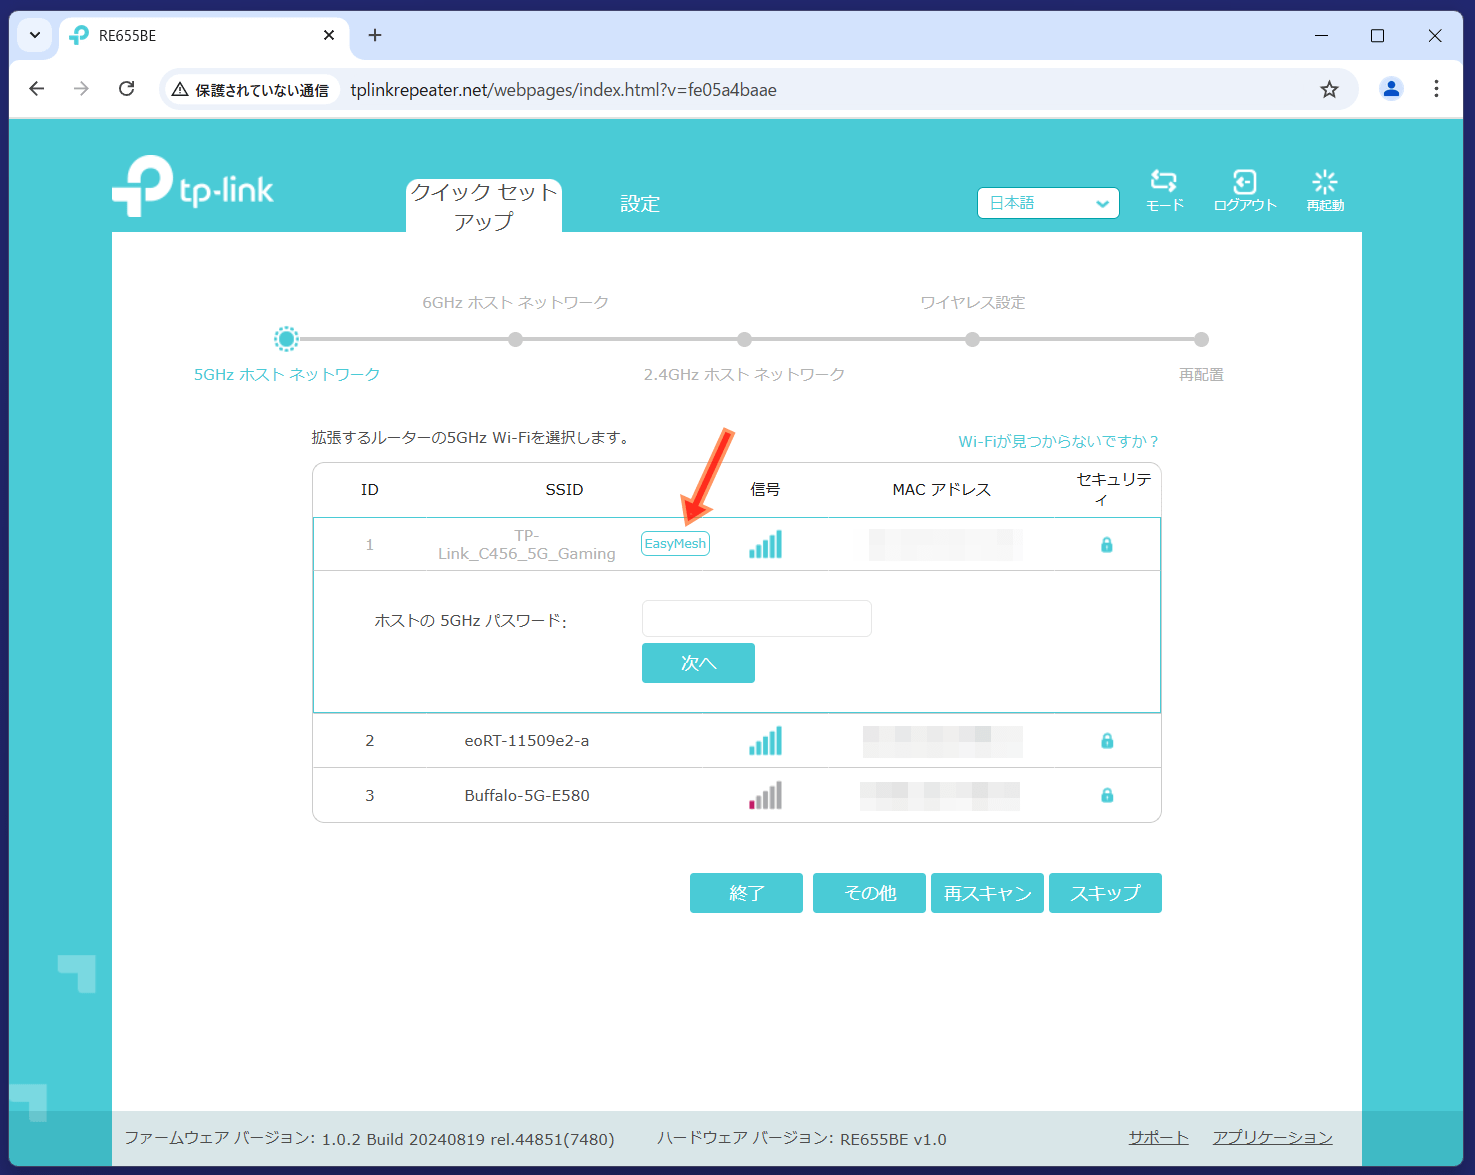
Task: Select the eoRT-11509e2-a network row
Action: coord(737,741)
